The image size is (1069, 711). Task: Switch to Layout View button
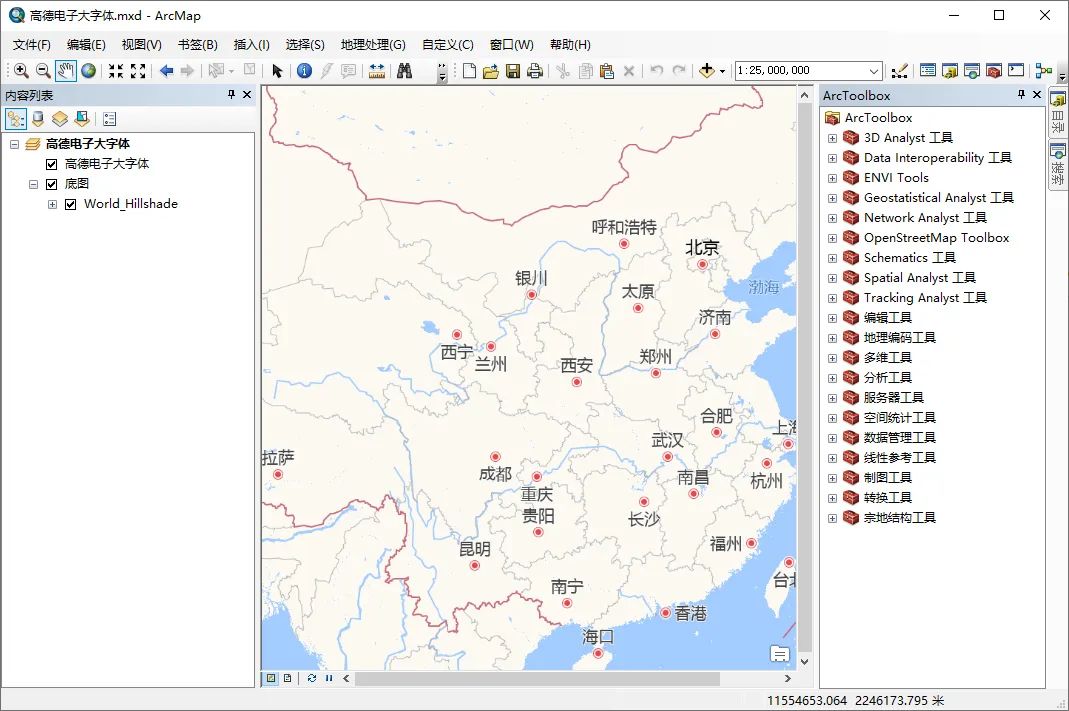(x=287, y=678)
